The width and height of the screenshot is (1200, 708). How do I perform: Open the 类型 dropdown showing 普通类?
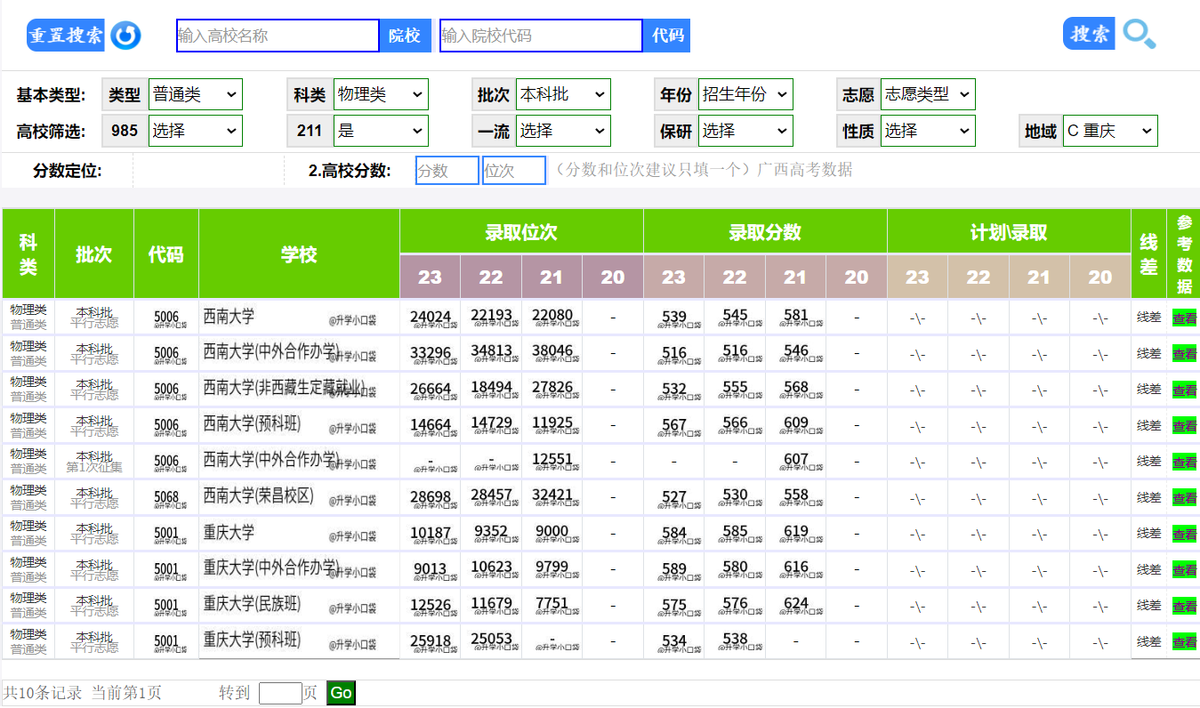196,93
